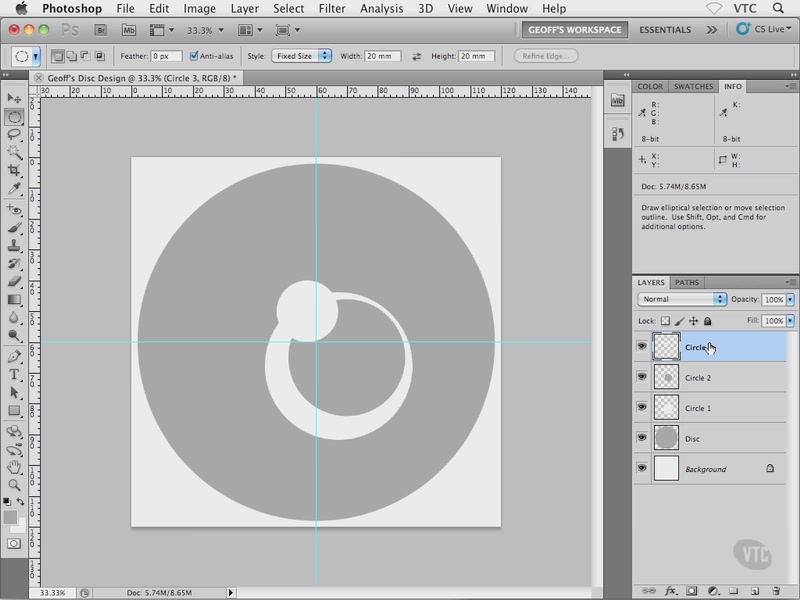800x600 pixels.
Task: Open macOS Spotlight search
Action: click(778, 8)
